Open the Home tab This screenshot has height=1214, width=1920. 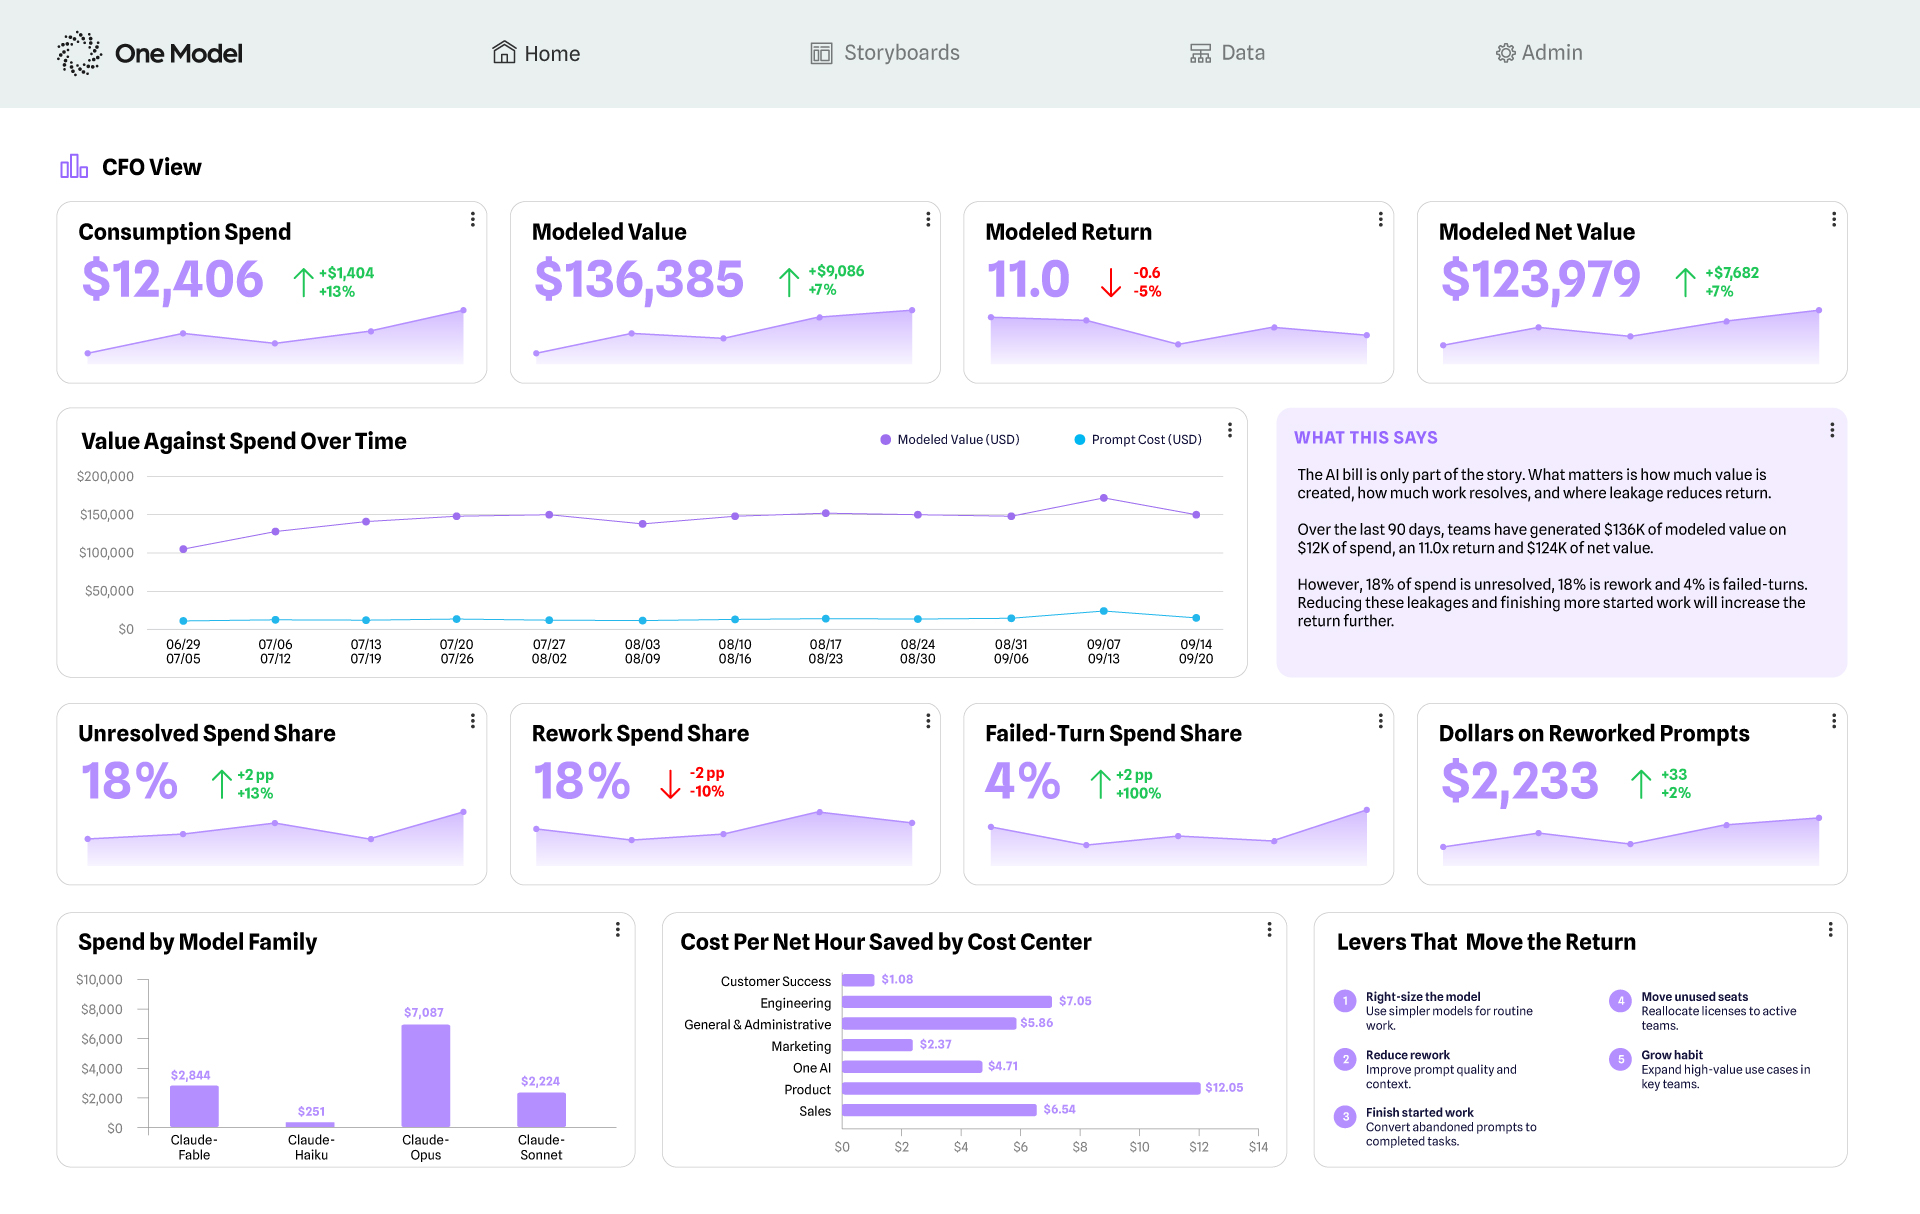[x=536, y=53]
